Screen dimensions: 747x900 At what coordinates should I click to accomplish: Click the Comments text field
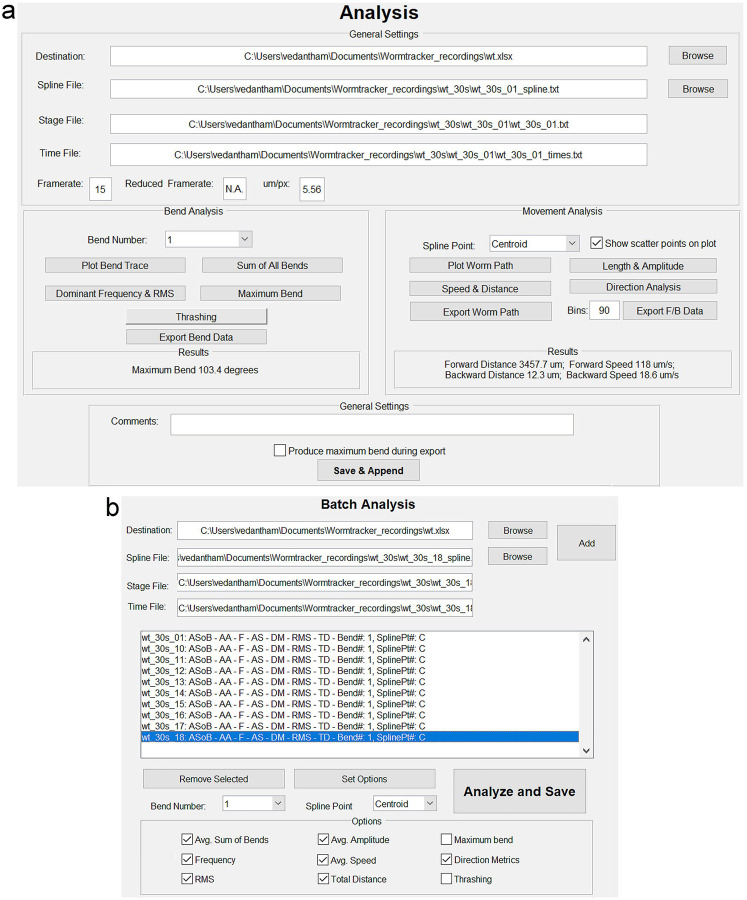(x=371, y=425)
